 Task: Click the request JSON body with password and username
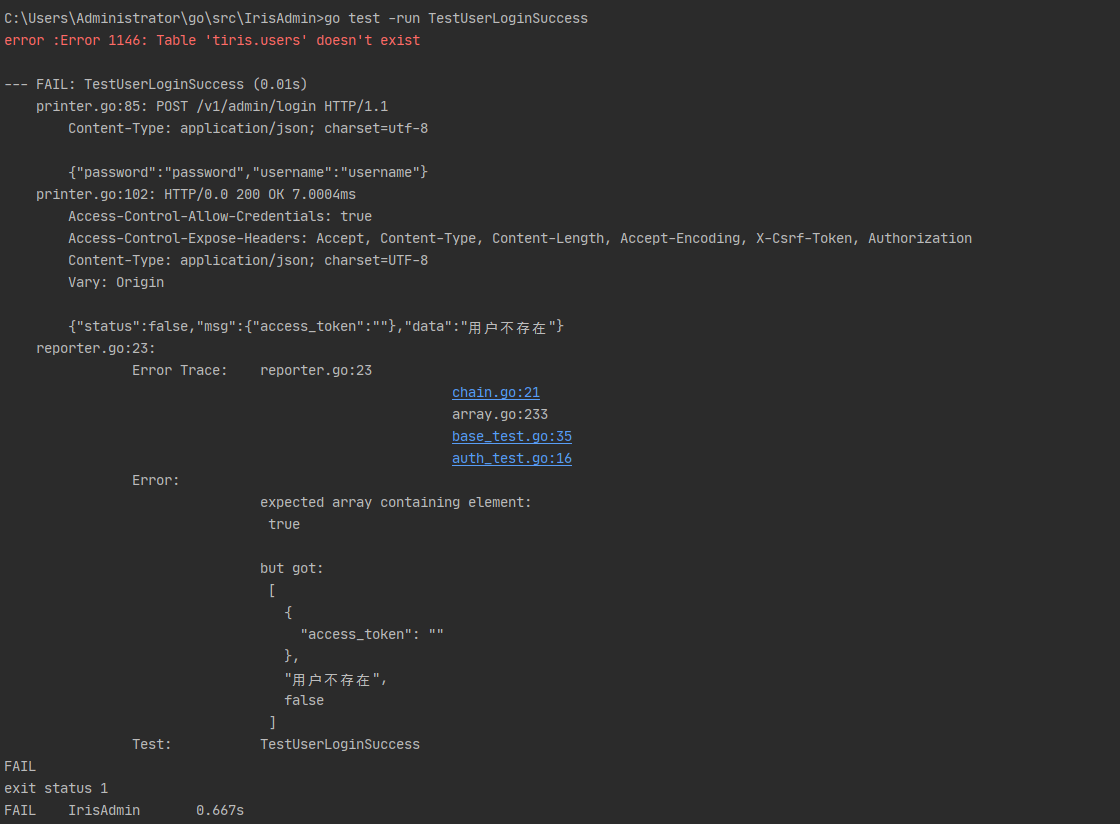248,172
